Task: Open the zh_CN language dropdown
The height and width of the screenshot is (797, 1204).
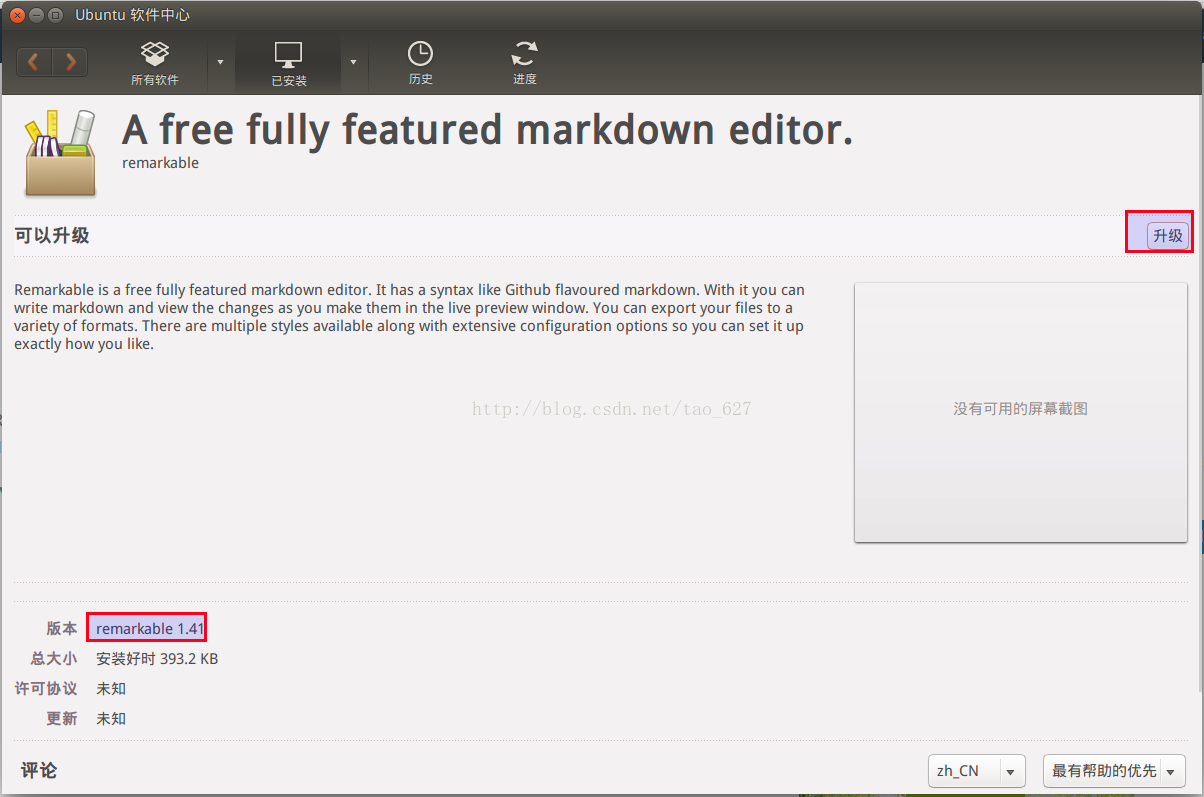Action: pyautogui.click(x=977, y=771)
